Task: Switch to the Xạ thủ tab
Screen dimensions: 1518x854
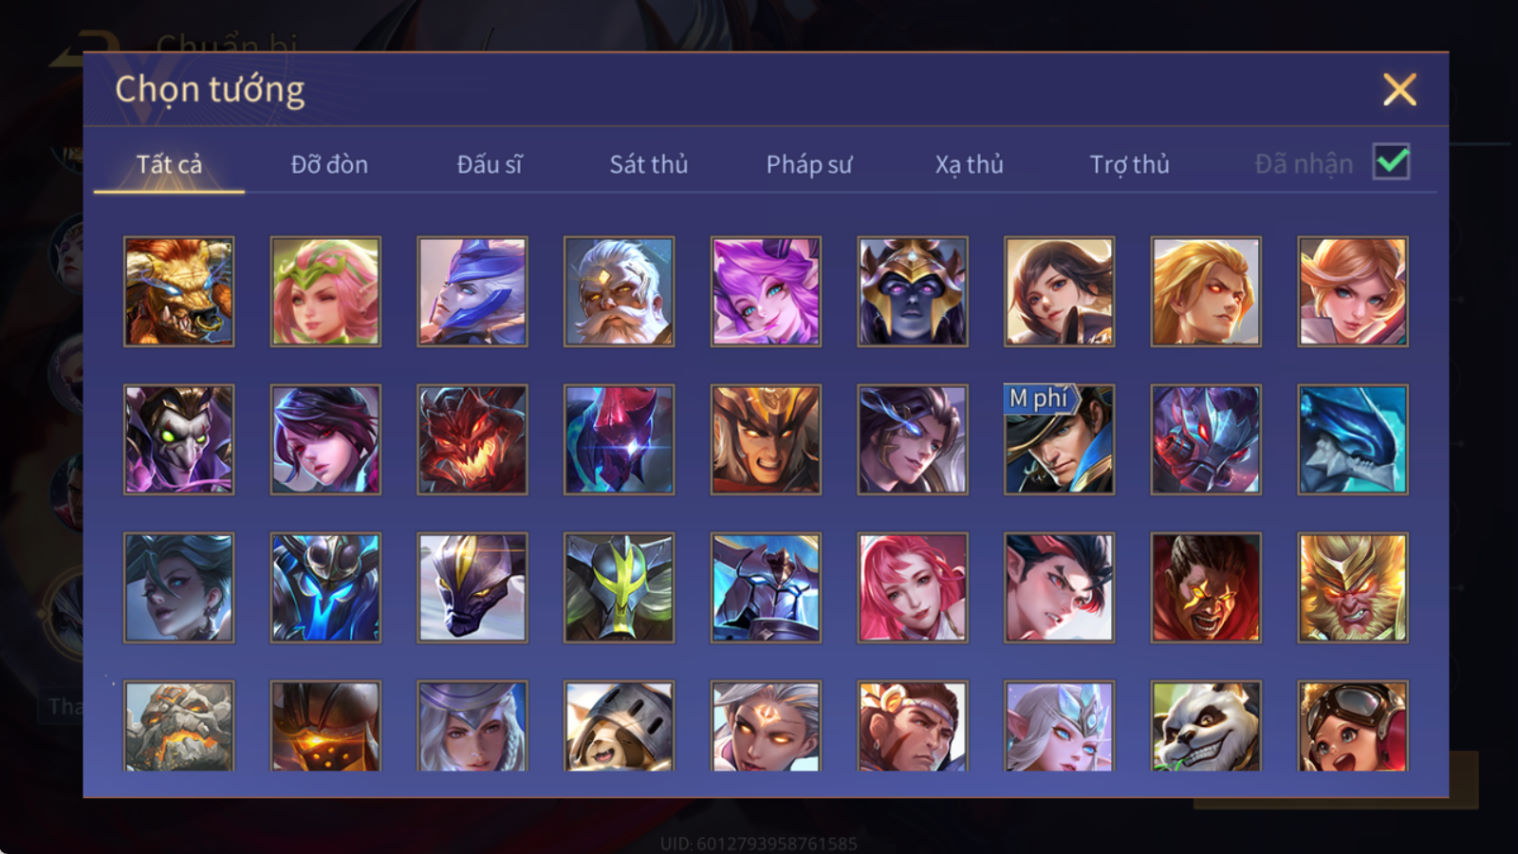Action: (969, 164)
